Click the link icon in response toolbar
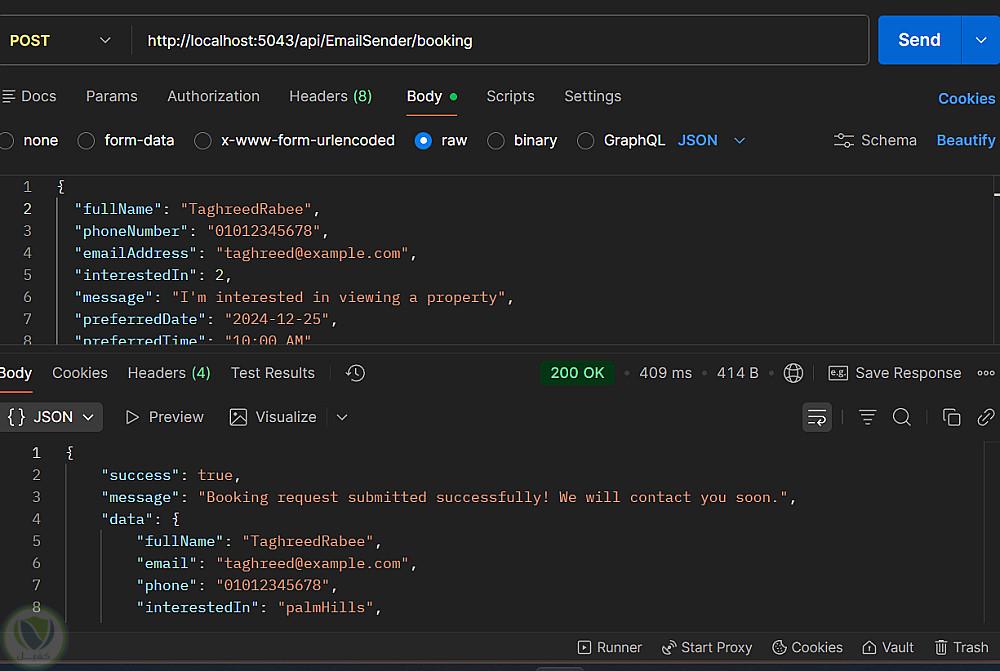The height and width of the screenshot is (671, 1000). tap(985, 417)
